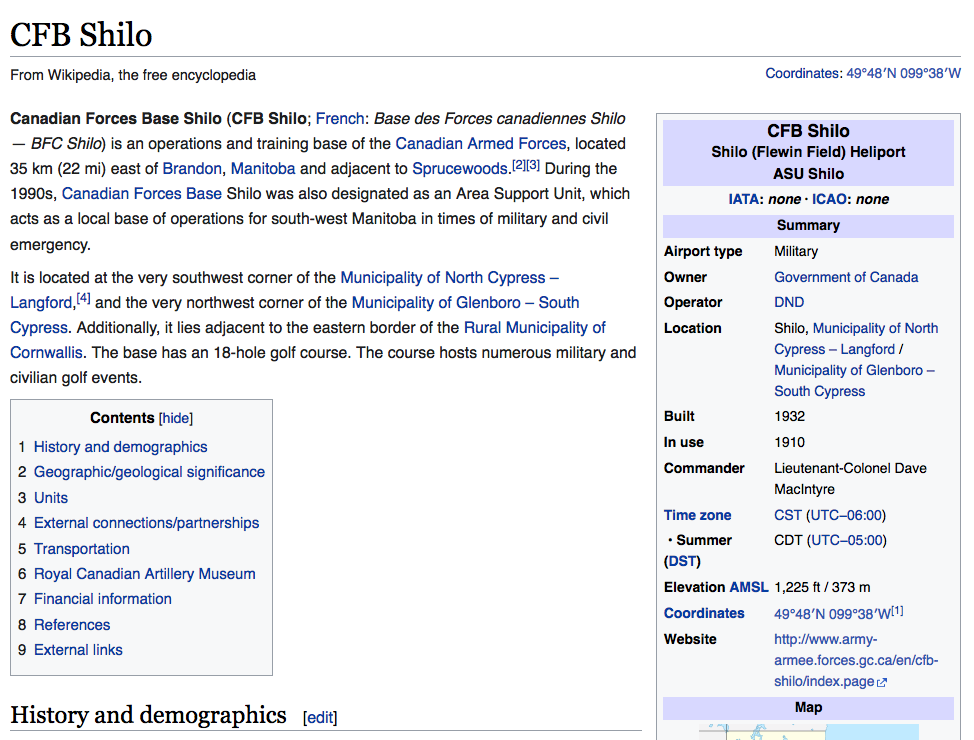
Task: Go to the Manitoba link
Action: click(263, 168)
